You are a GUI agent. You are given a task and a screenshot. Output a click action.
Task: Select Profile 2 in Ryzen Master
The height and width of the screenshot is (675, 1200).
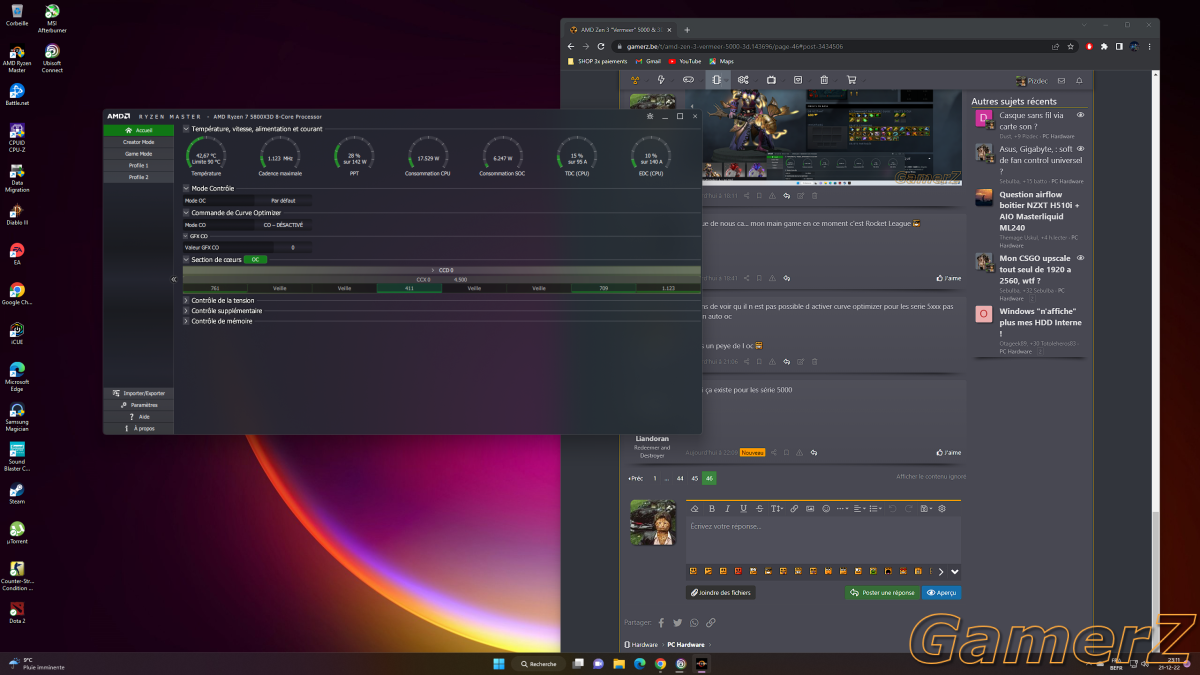click(138, 177)
